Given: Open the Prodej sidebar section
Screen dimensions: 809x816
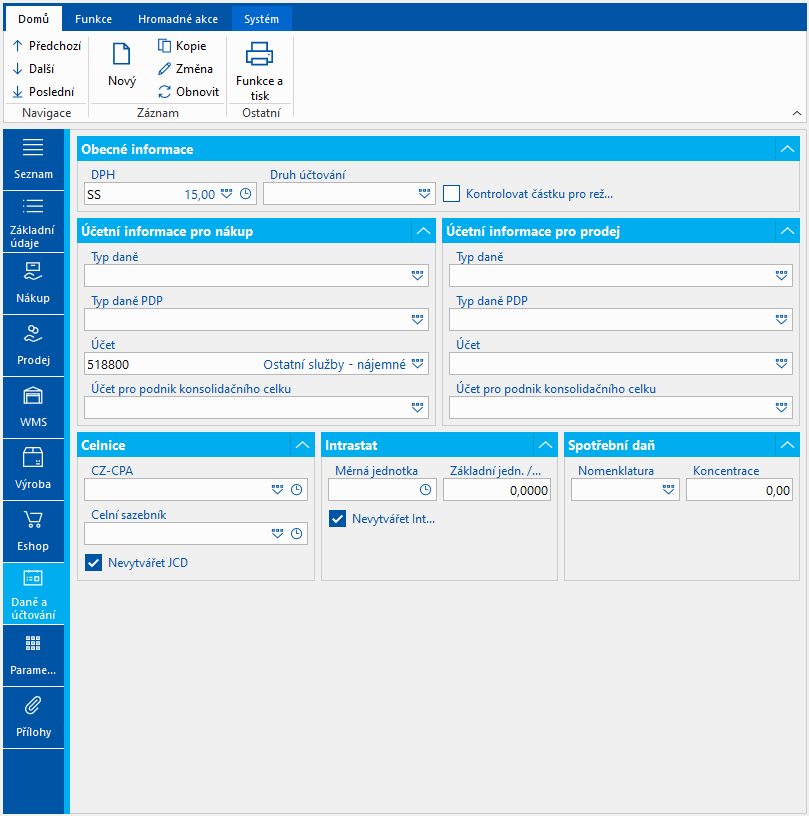Looking at the screenshot, I should point(33,346).
